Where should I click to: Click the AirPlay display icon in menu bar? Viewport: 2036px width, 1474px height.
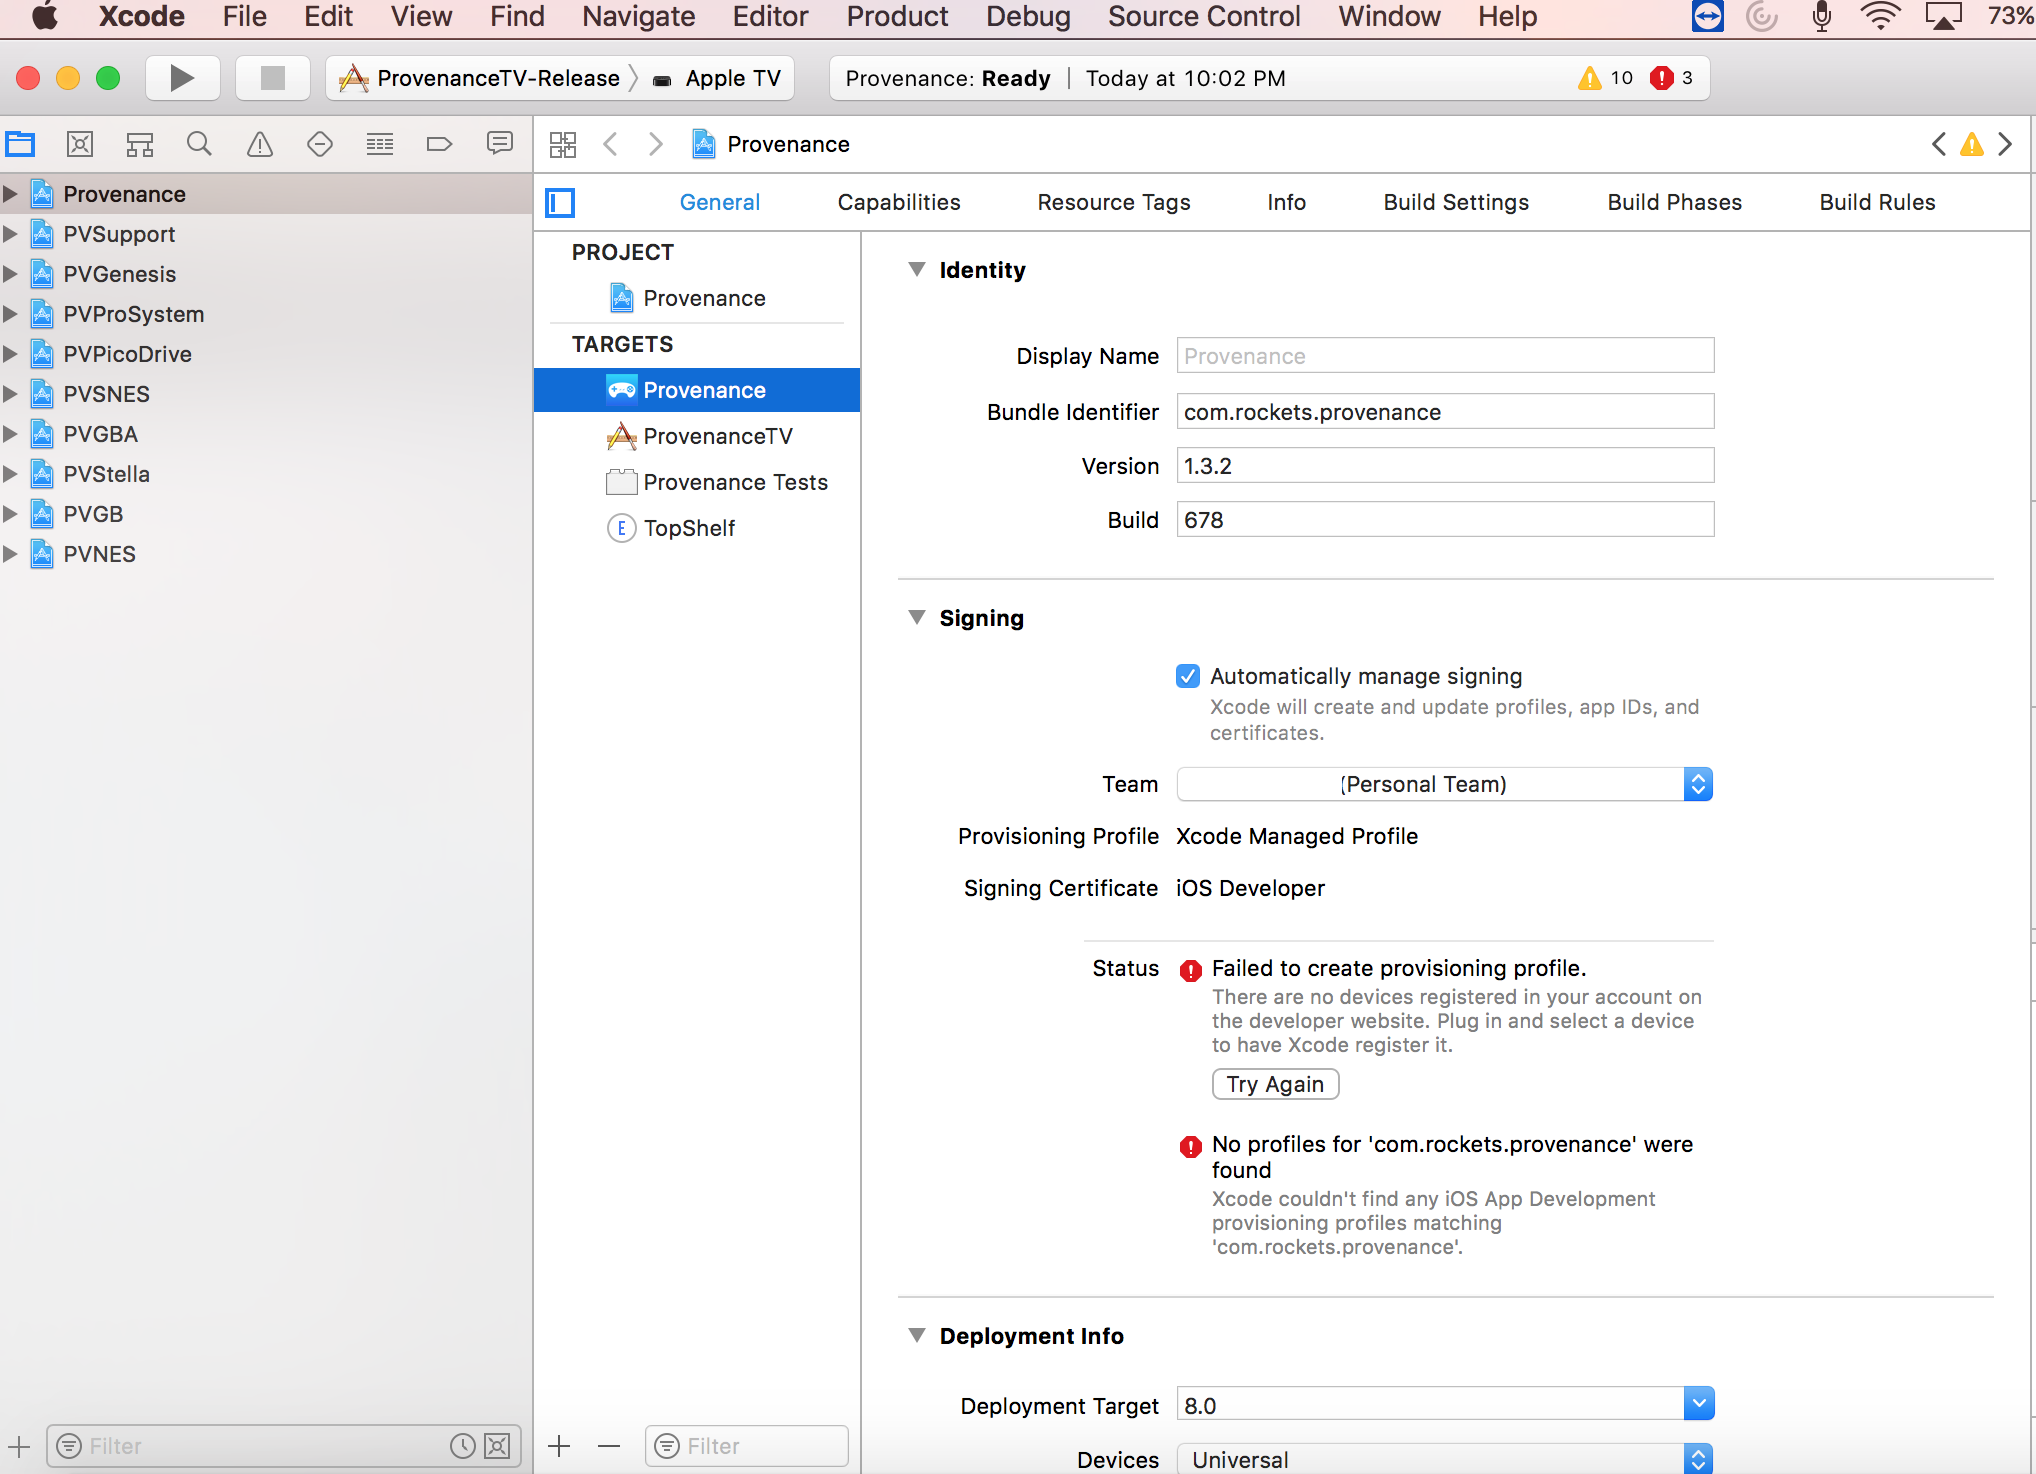click(1943, 17)
